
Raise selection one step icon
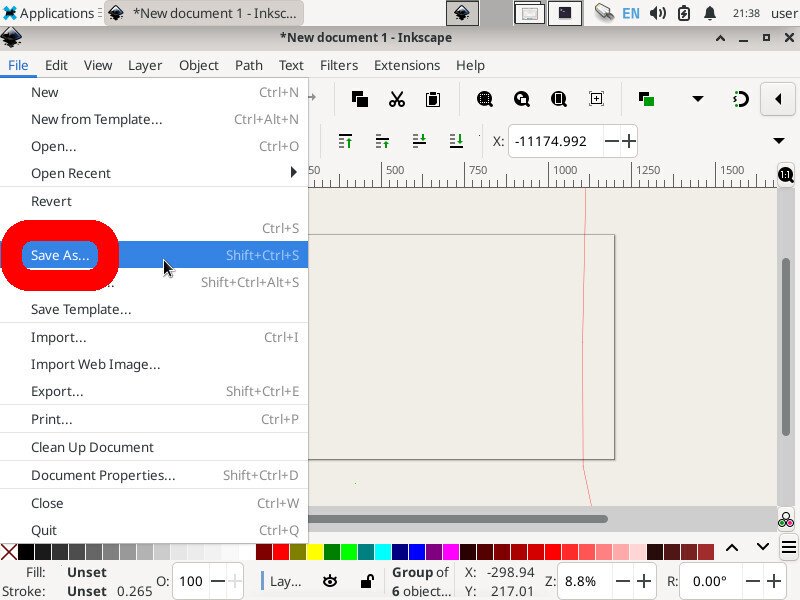coord(382,141)
